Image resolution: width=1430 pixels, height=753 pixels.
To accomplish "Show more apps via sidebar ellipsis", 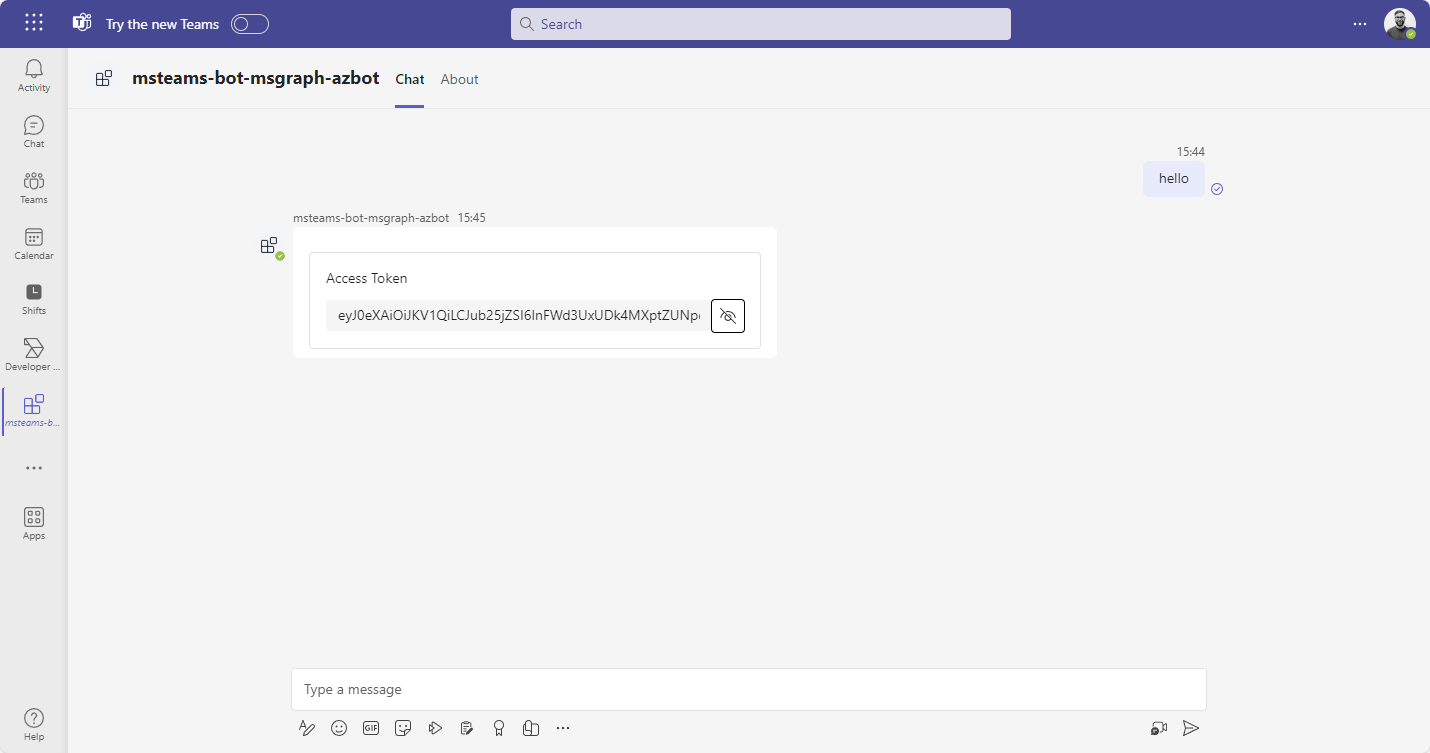I will click(34, 467).
